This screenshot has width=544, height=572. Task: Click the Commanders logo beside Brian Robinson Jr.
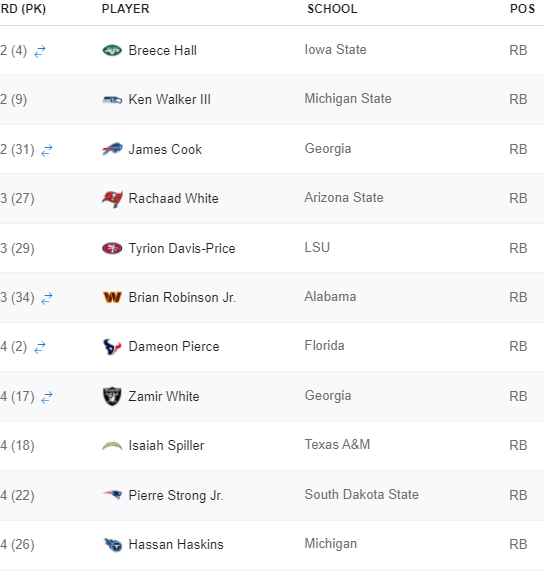point(112,297)
